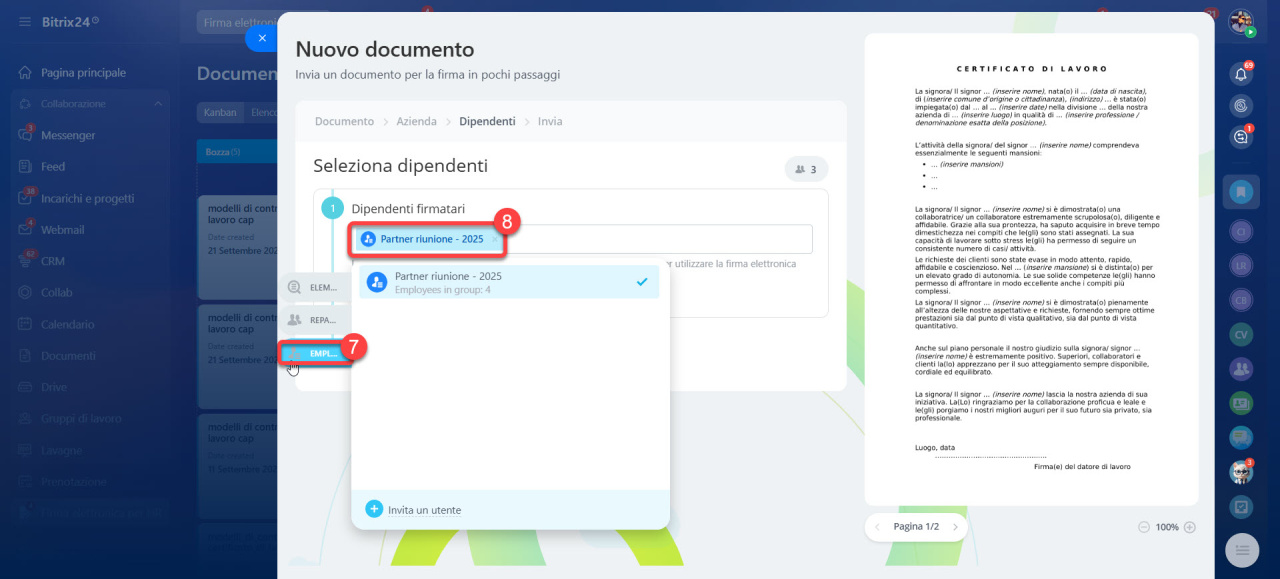Close the Nuovo documento slider panel
Viewport: 1280px width, 579px height.
point(262,38)
